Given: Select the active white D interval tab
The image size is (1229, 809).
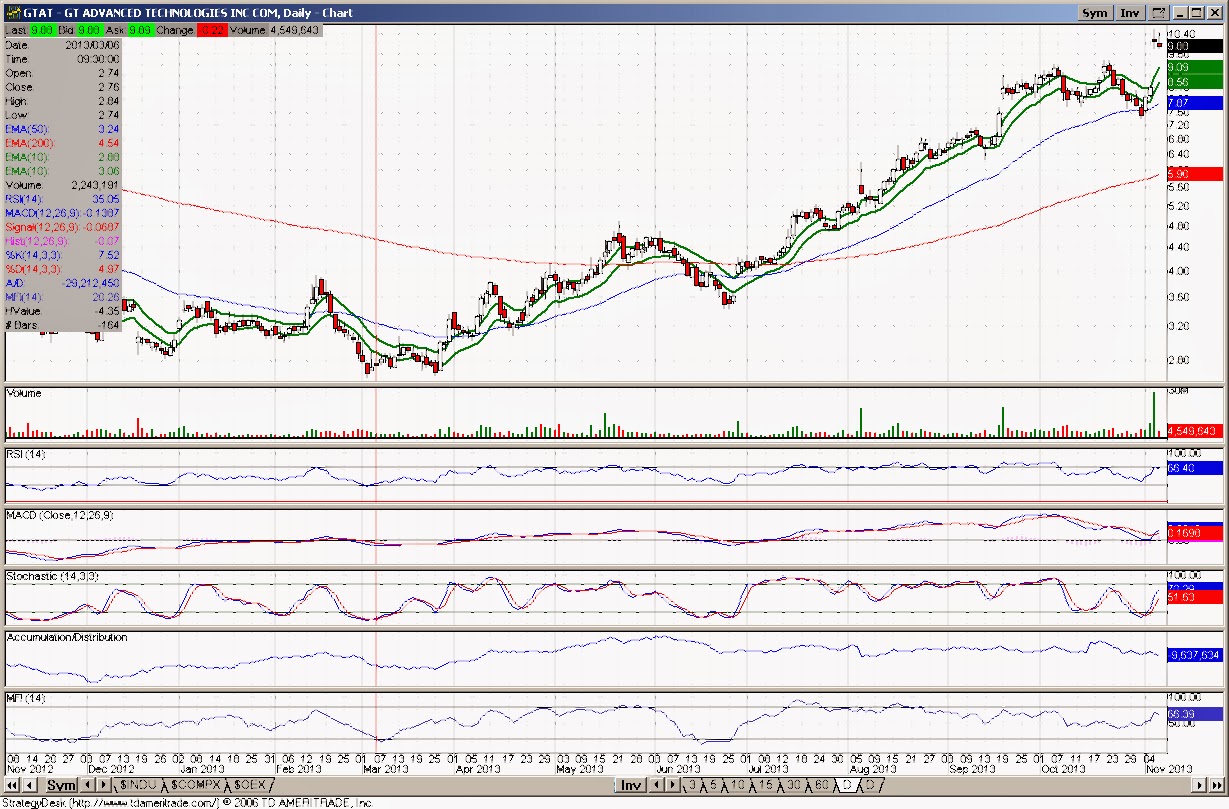Looking at the screenshot, I should (847, 785).
